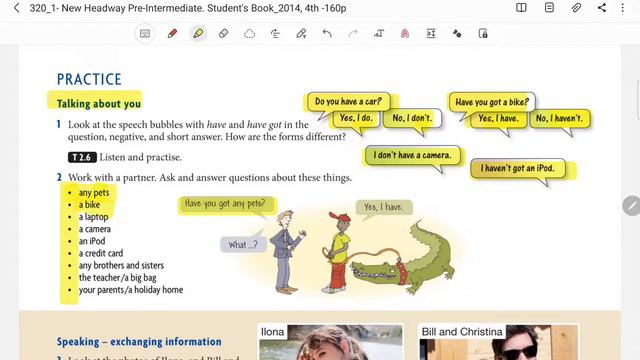Viewport: 640px width, 360px height.
Task: Convert handwriting to text tool
Action: coord(379,33)
